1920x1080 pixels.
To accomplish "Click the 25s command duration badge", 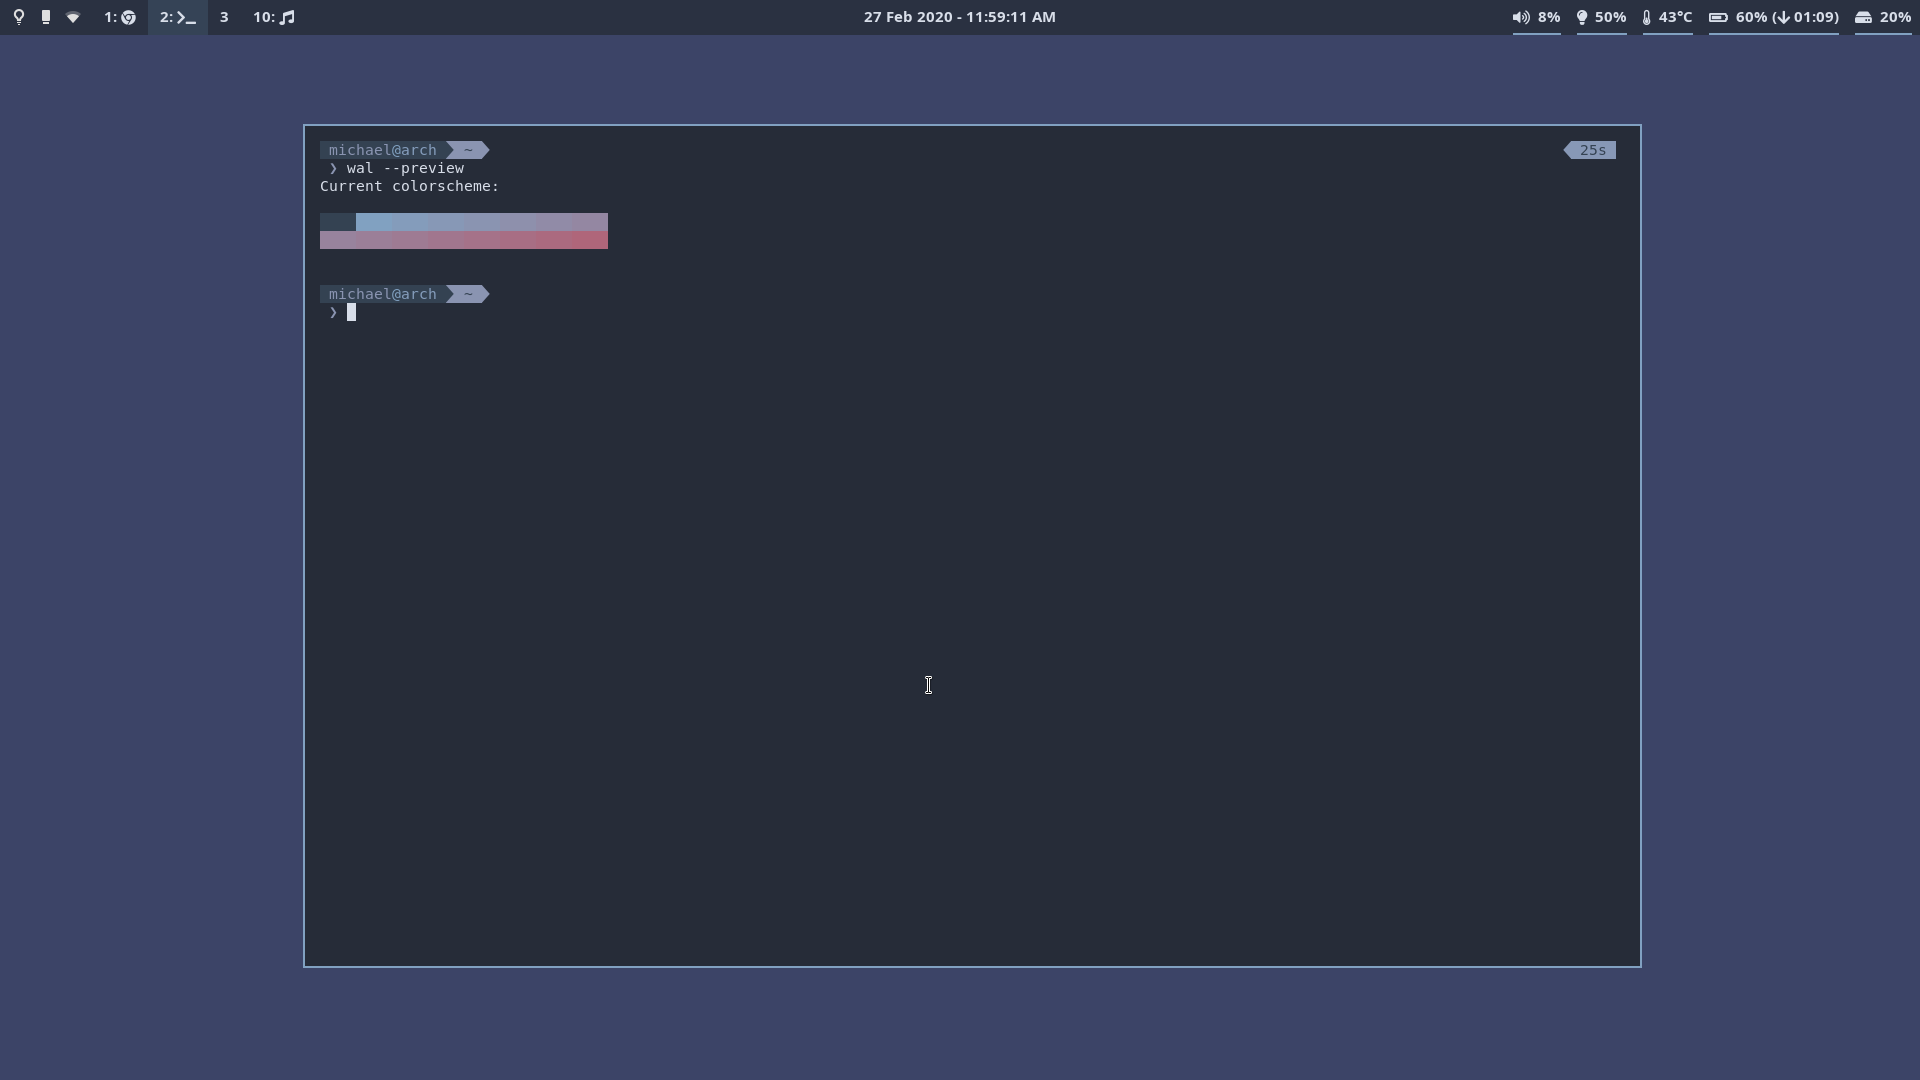I will tap(1590, 149).
